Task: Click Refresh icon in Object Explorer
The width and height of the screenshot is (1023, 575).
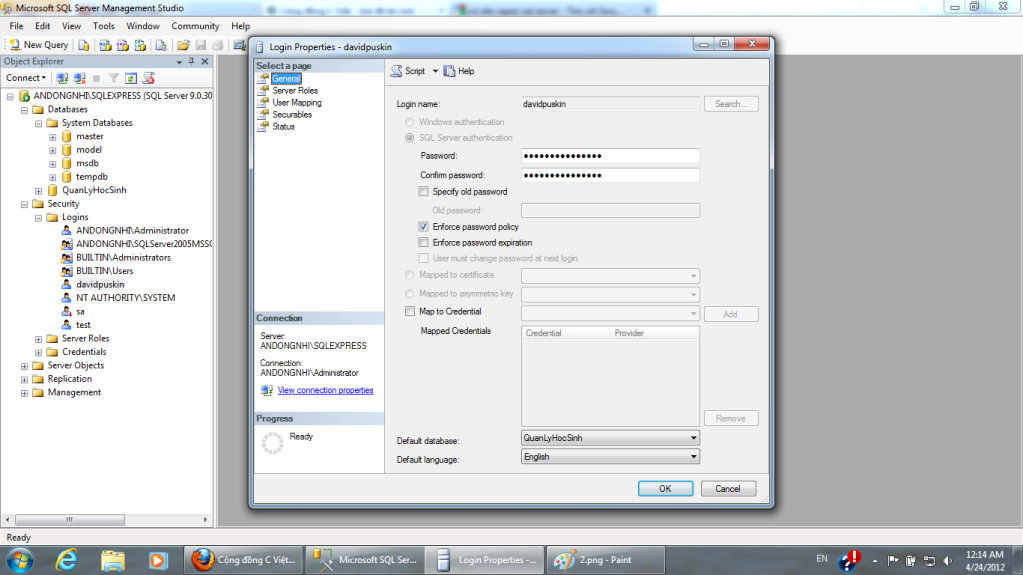Action: pyautogui.click(x=131, y=78)
